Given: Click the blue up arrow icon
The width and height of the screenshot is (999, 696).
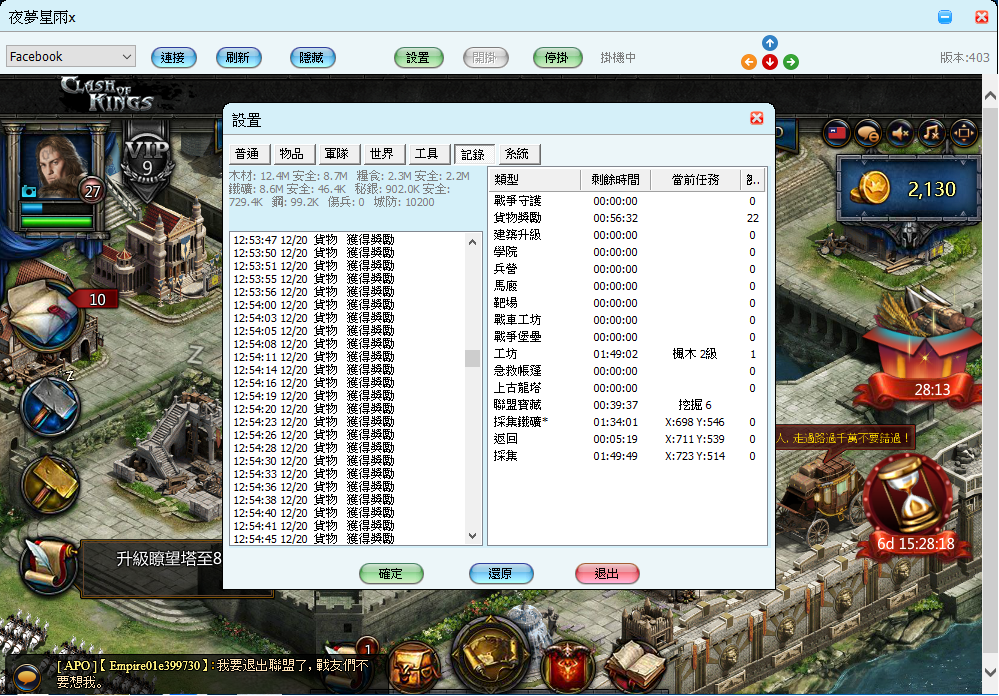Looking at the screenshot, I should [x=770, y=43].
